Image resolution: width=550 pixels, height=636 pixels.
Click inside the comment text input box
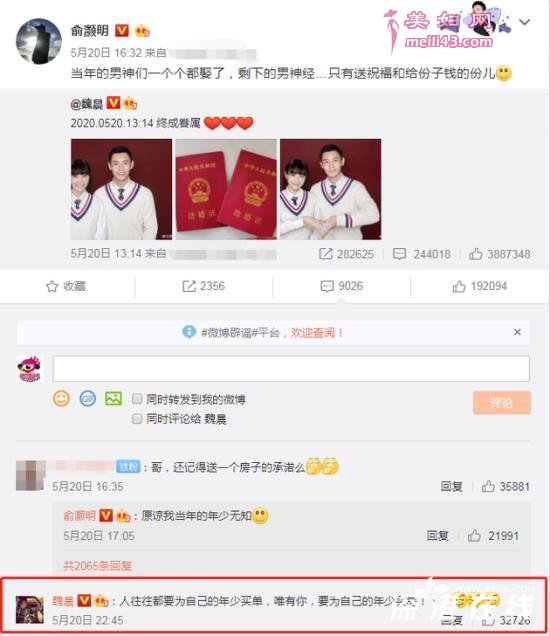coord(291,369)
